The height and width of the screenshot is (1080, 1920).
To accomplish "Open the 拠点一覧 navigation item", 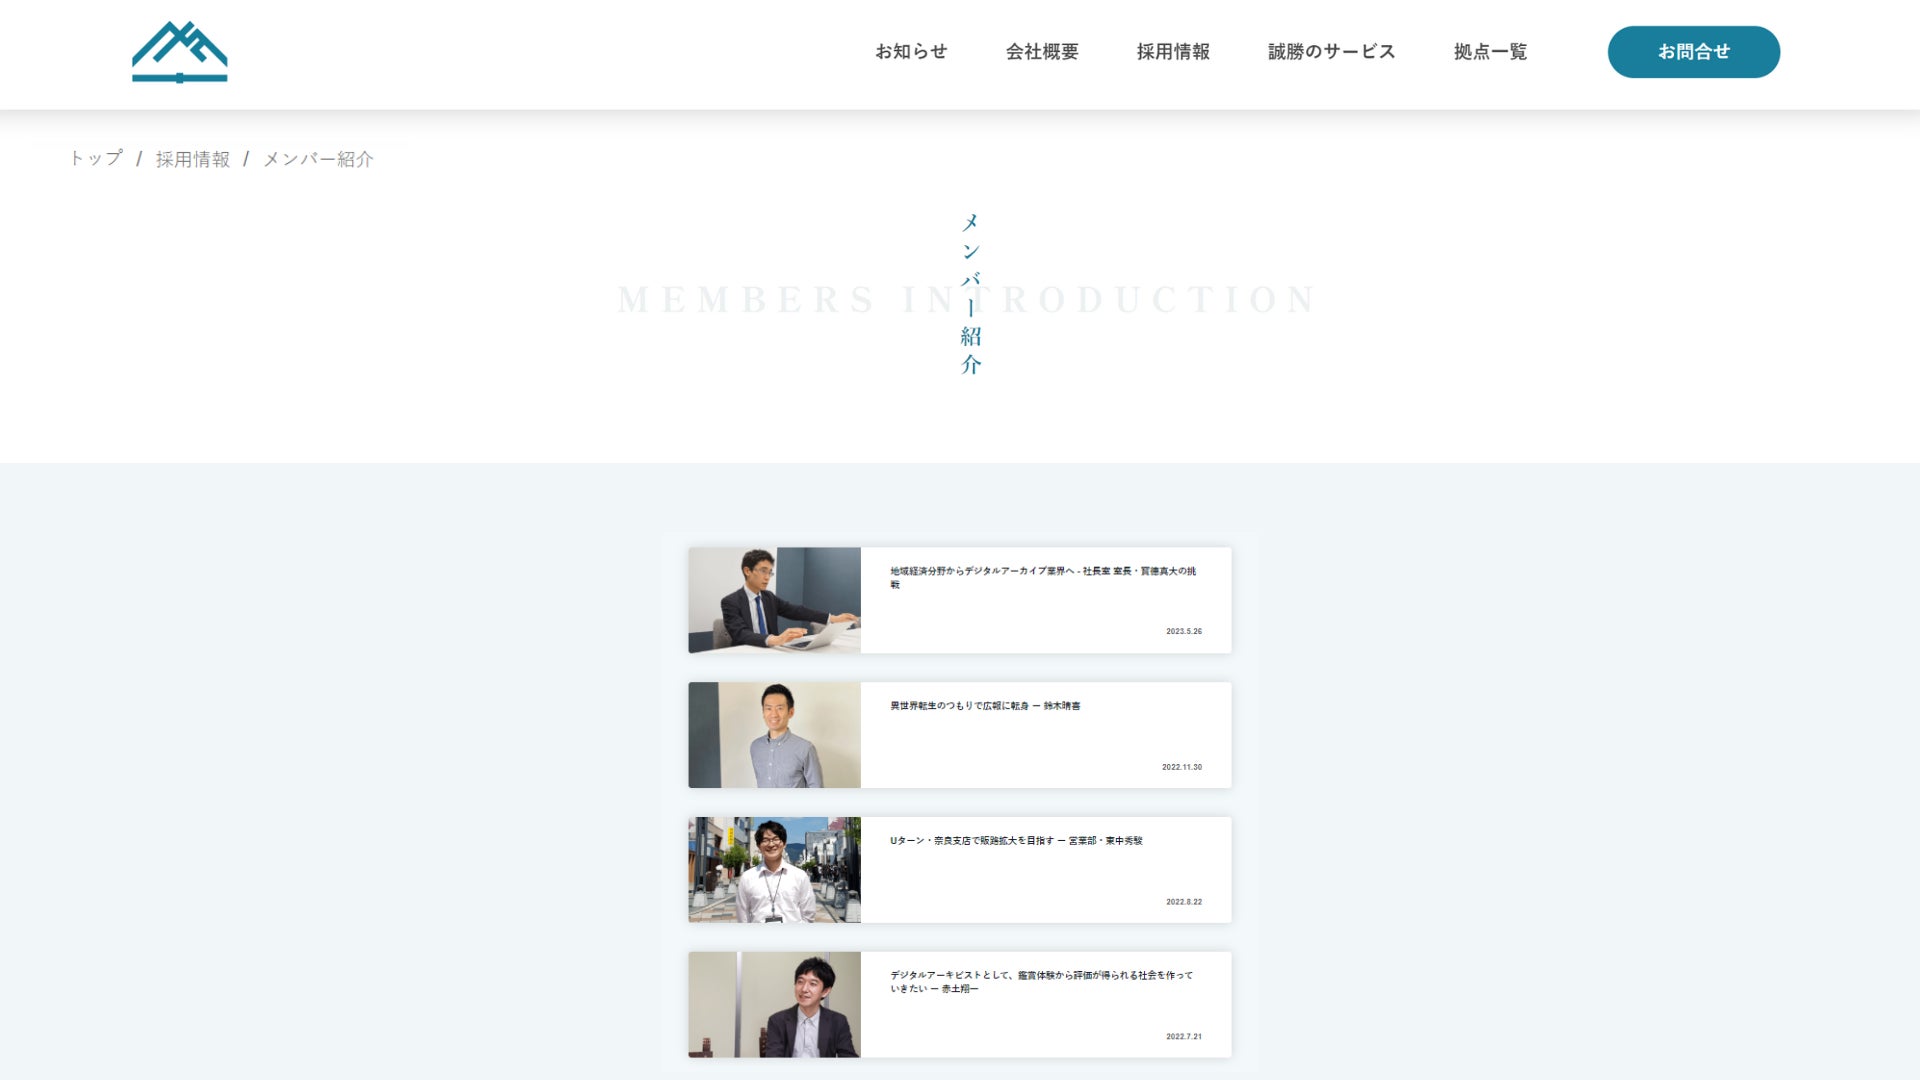I will (x=1490, y=52).
